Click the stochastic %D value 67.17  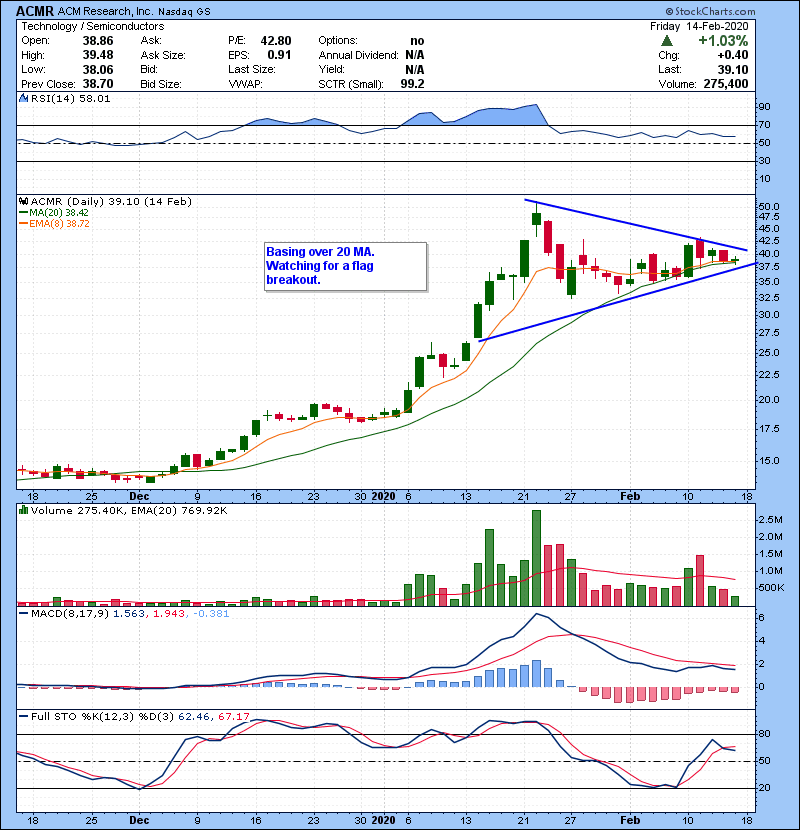tap(233, 717)
